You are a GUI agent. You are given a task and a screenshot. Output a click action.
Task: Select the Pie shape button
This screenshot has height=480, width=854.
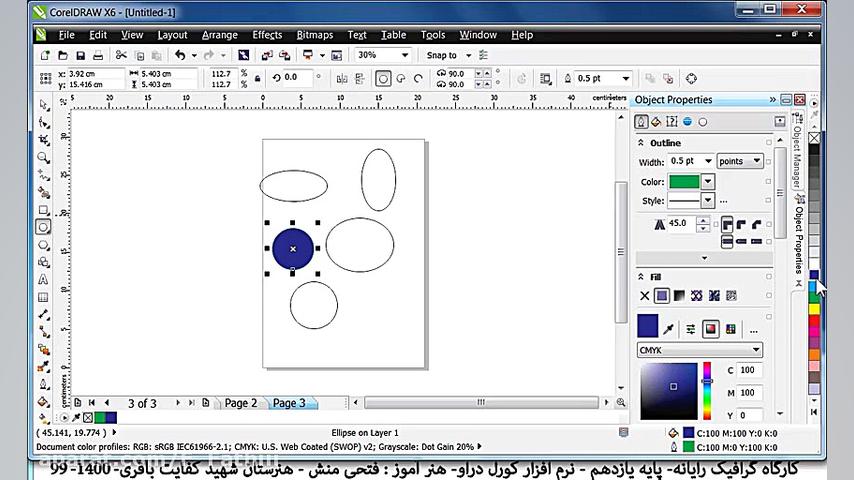401,78
